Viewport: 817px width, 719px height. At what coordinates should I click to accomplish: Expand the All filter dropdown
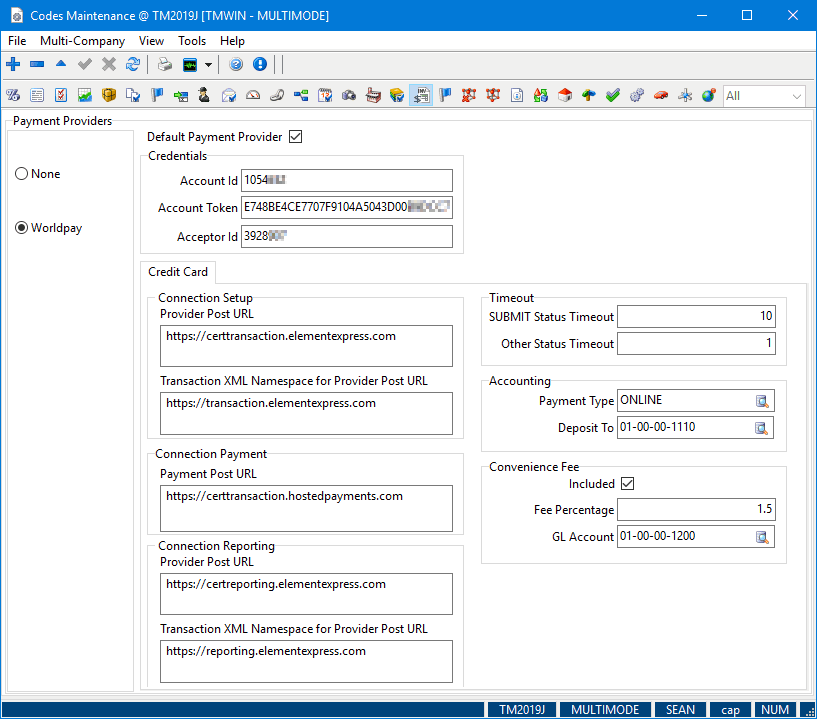[797, 96]
